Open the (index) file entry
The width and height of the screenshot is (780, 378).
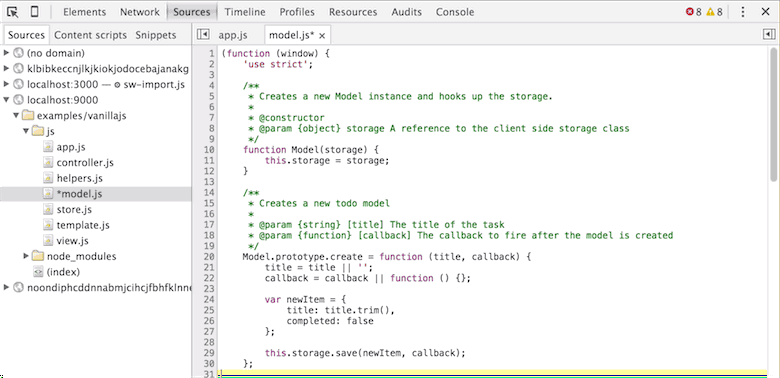[x=63, y=272]
